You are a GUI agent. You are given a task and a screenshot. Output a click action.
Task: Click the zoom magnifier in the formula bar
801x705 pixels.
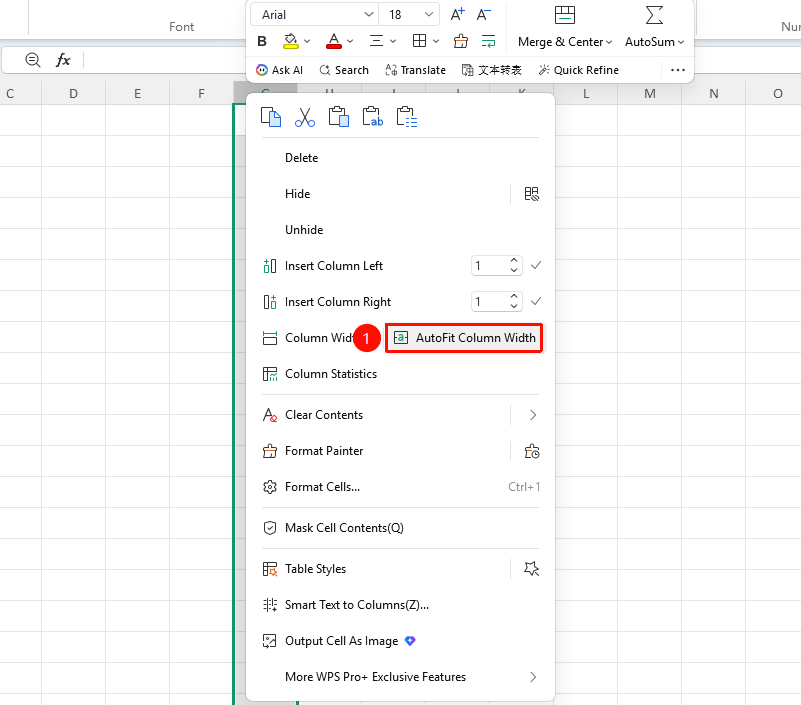(33, 60)
